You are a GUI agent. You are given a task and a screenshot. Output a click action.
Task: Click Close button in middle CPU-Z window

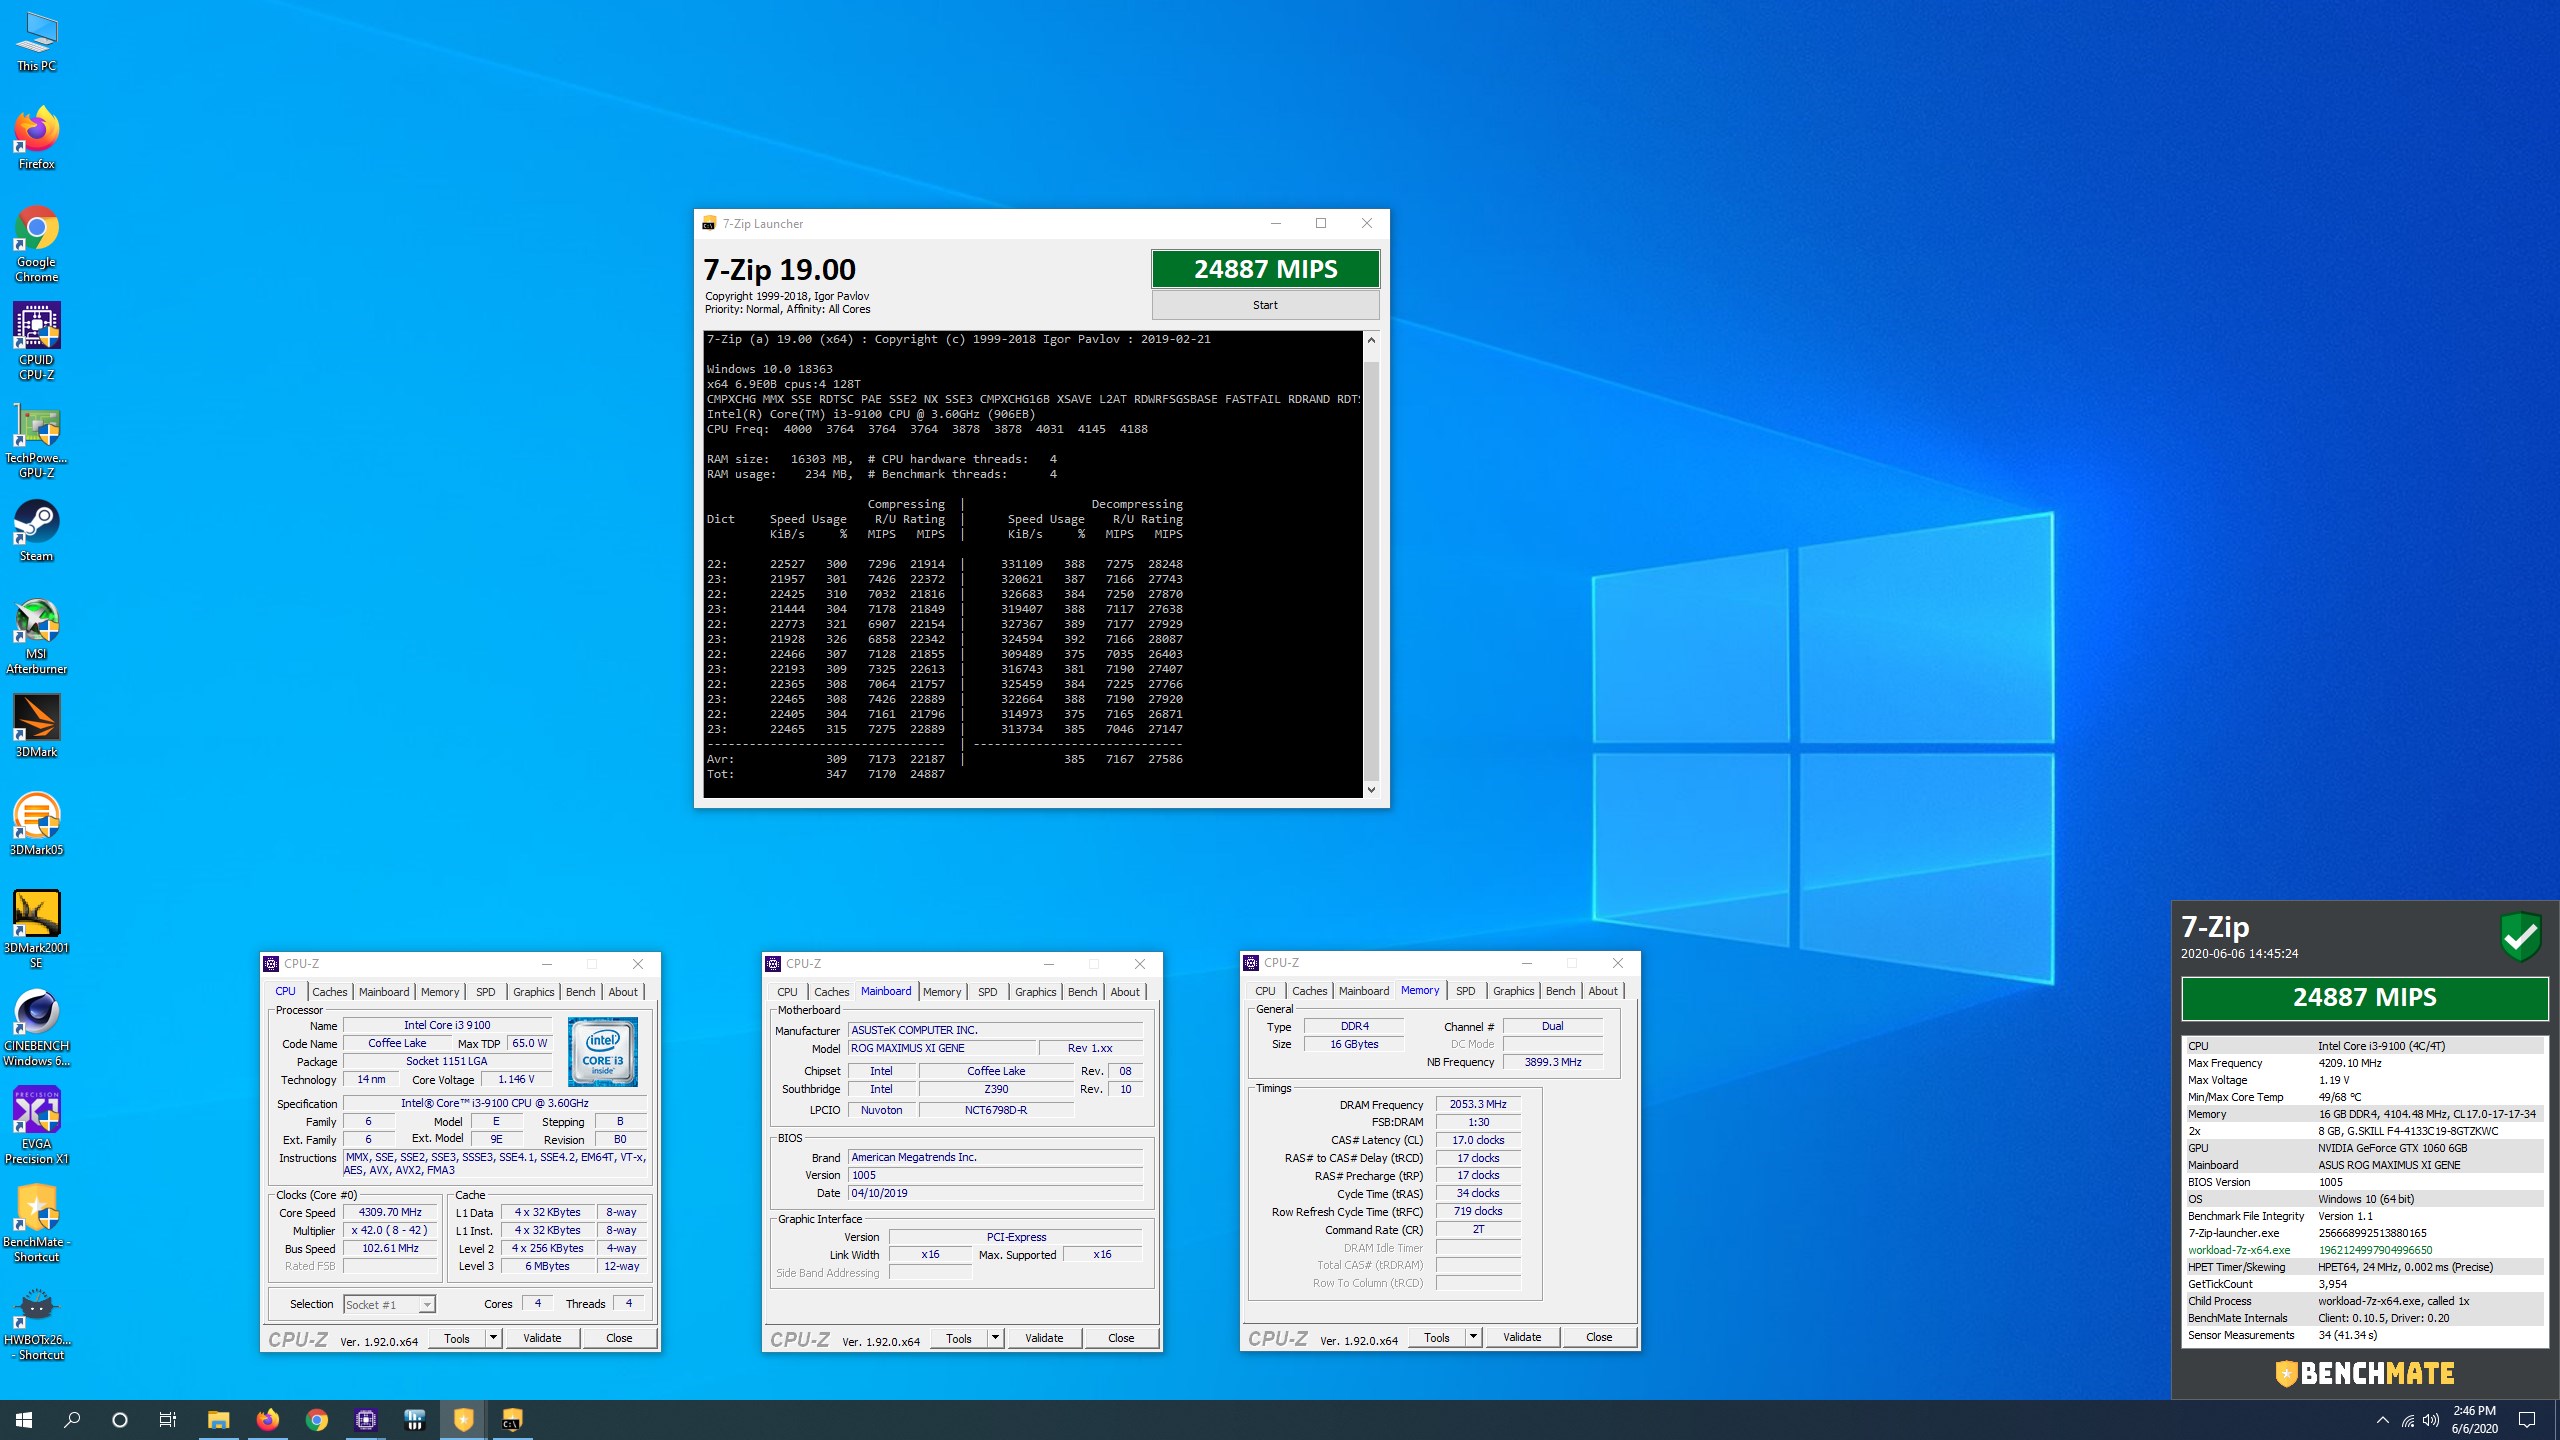1121,1338
